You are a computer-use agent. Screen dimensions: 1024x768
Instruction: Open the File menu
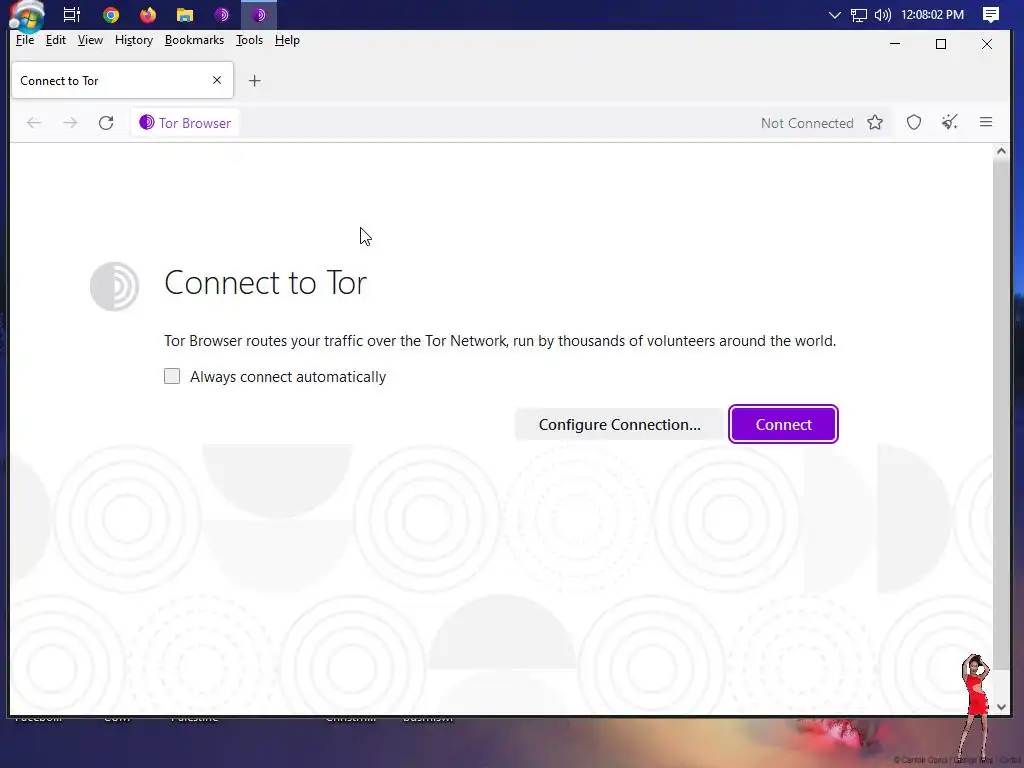[x=25, y=40]
